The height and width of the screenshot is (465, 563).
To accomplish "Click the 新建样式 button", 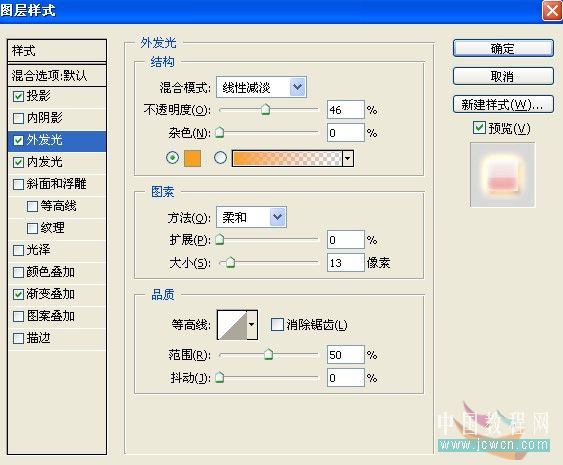I will pyautogui.click(x=503, y=104).
